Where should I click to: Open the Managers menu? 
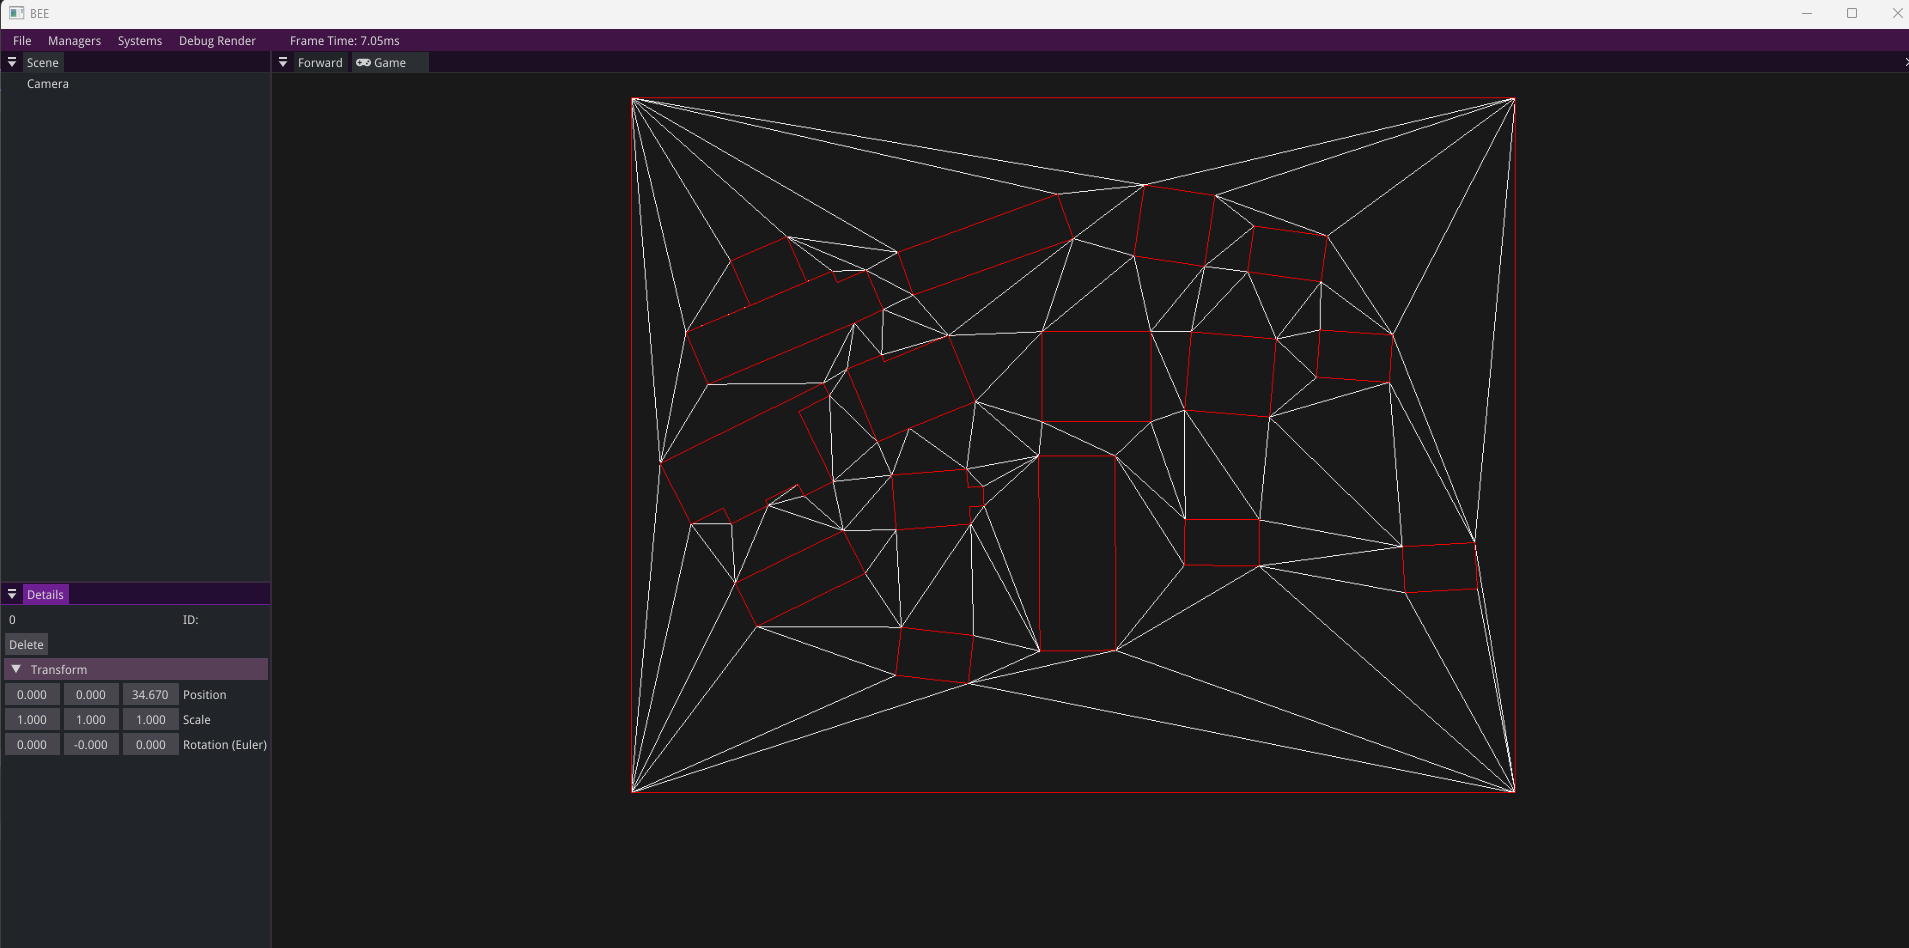(74, 40)
